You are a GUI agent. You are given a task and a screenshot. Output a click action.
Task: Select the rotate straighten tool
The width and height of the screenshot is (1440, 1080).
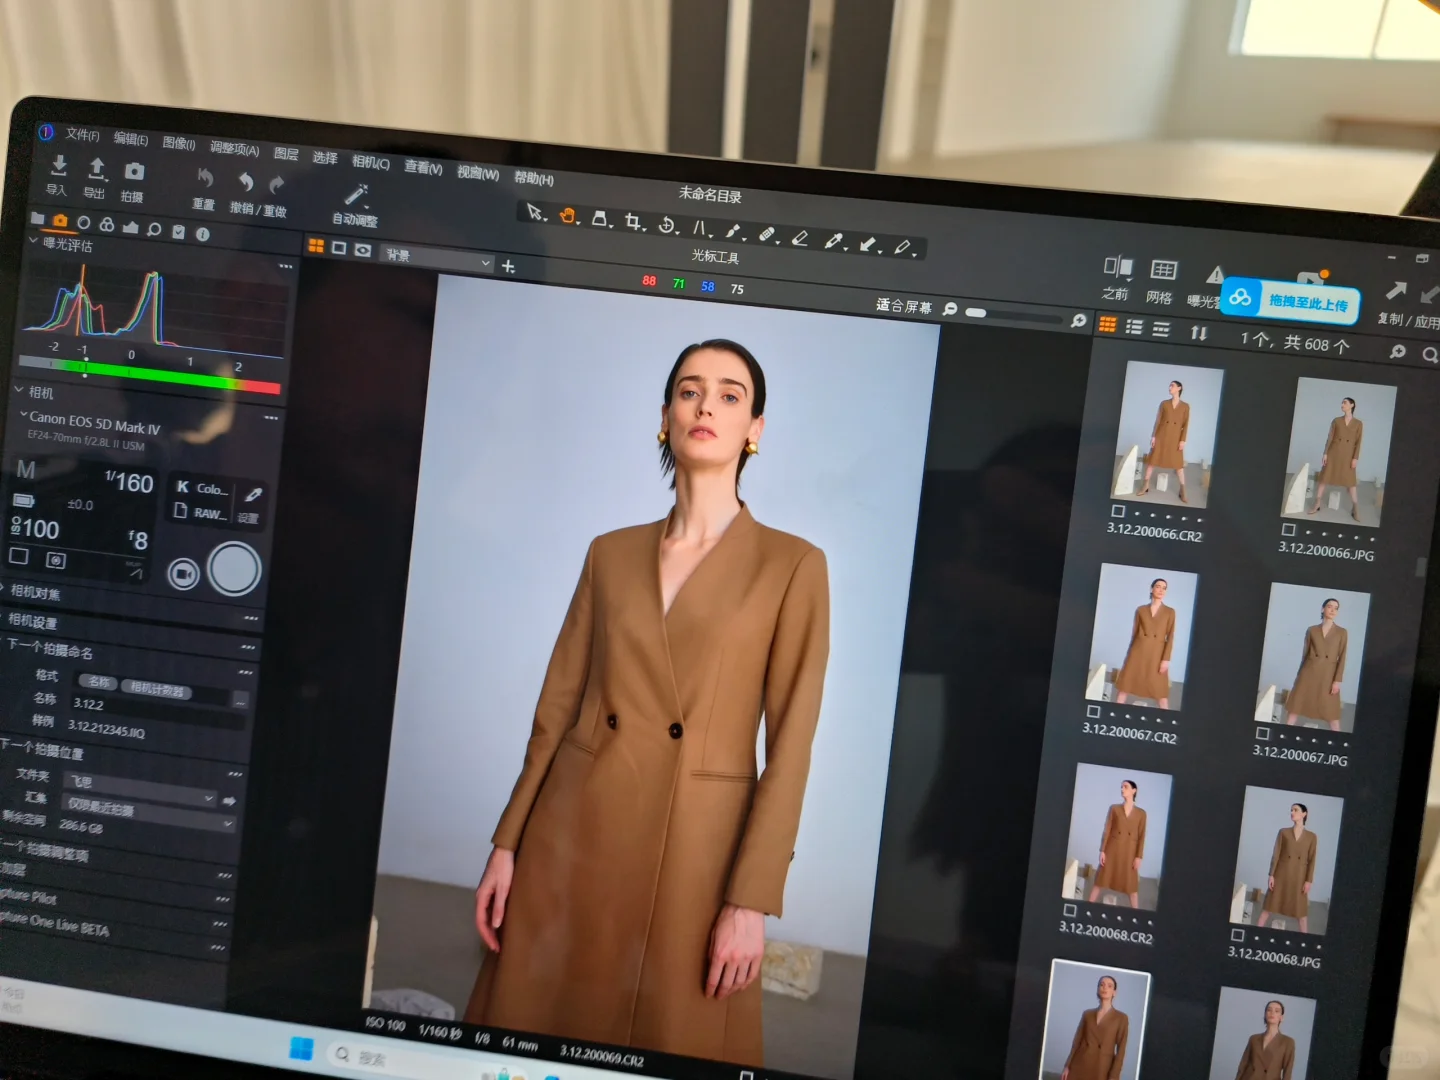(x=667, y=225)
